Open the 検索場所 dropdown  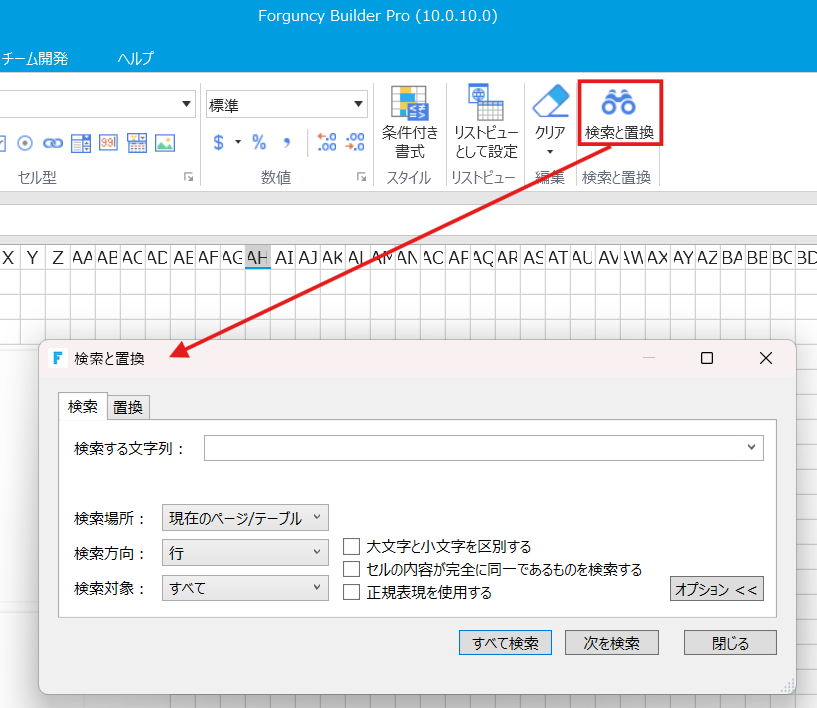(x=245, y=518)
